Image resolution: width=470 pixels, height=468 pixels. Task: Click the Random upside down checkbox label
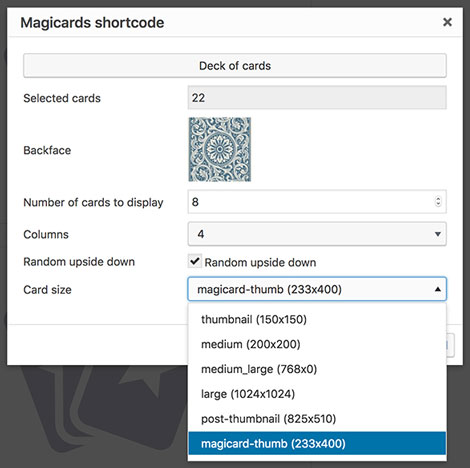[260, 262]
